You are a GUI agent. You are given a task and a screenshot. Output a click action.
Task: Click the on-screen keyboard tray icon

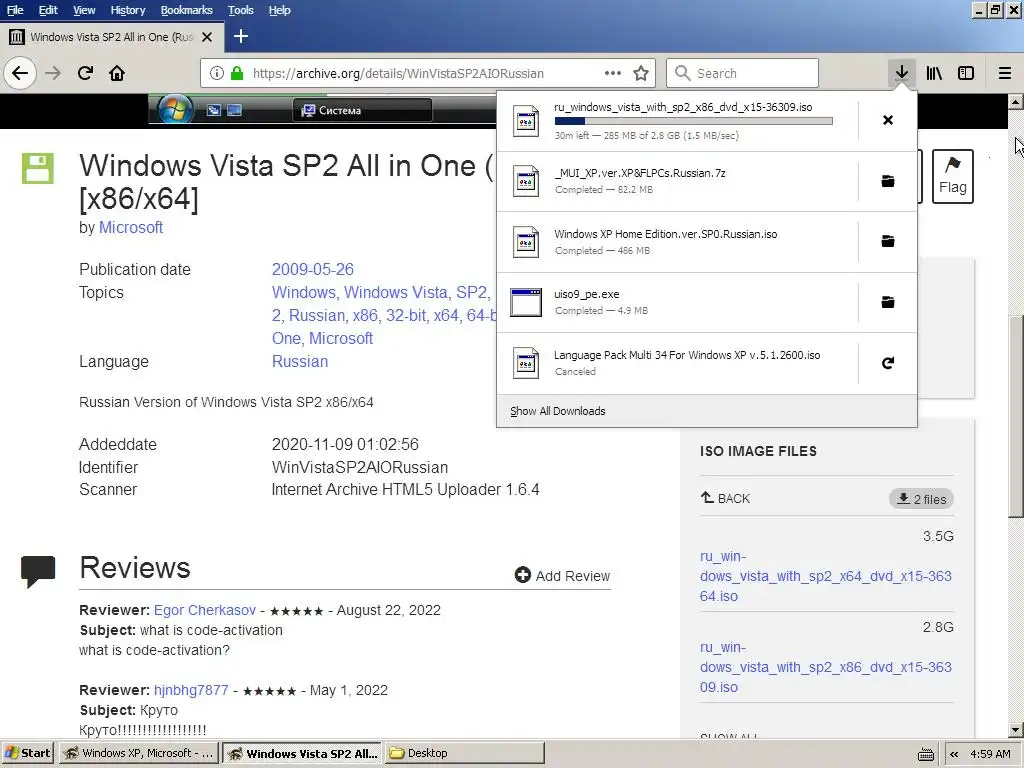point(925,754)
